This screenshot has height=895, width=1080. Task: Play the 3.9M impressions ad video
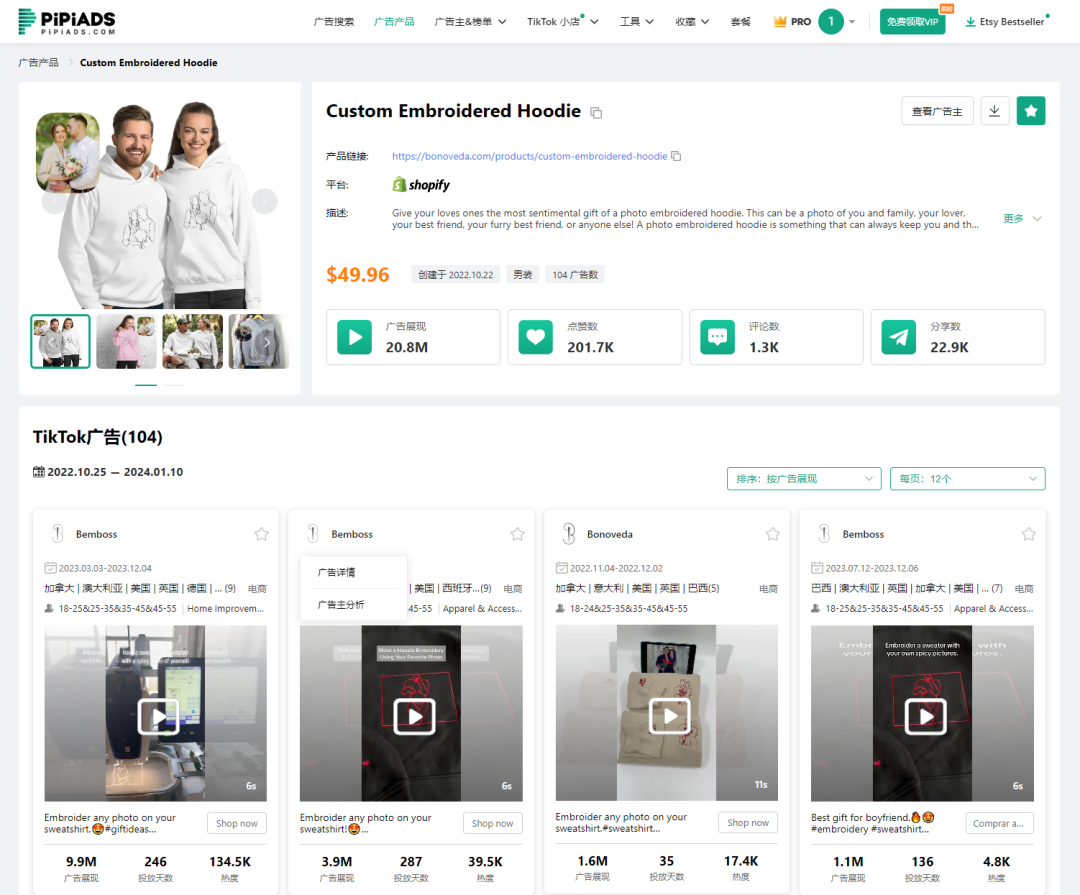click(414, 717)
